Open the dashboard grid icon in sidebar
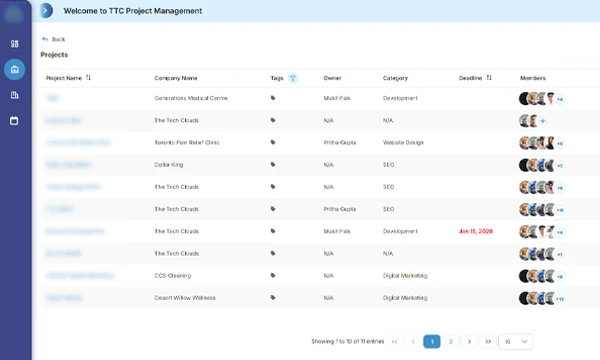 point(15,44)
